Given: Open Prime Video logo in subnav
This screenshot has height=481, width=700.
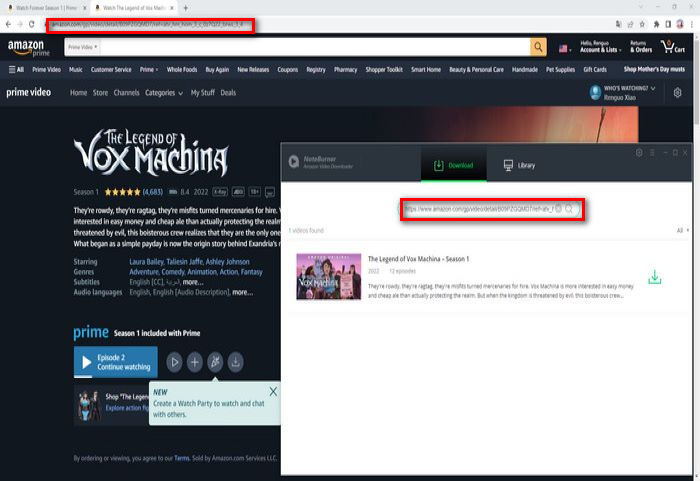Looking at the screenshot, I should pyautogui.click(x=29, y=92).
